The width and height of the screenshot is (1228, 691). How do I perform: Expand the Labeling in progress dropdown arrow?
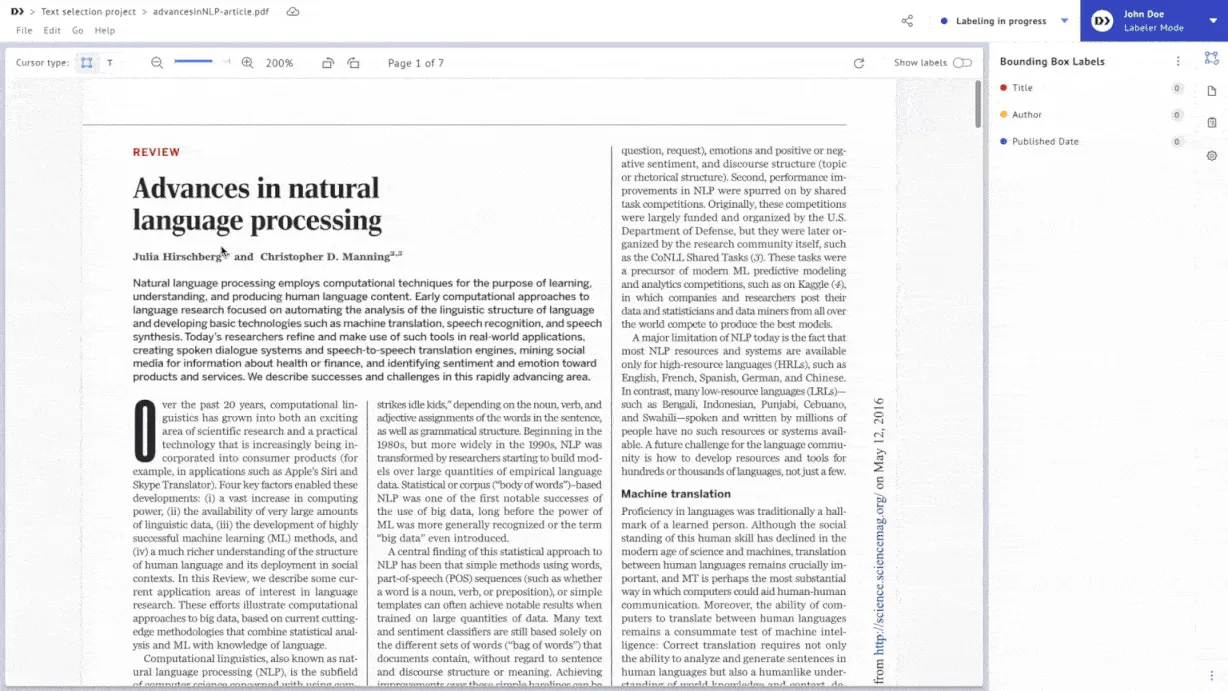[x=1064, y=21]
